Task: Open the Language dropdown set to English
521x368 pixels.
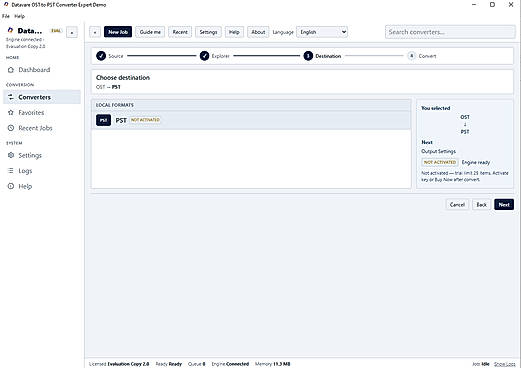Action: pyautogui.click(x=322, y=32)
